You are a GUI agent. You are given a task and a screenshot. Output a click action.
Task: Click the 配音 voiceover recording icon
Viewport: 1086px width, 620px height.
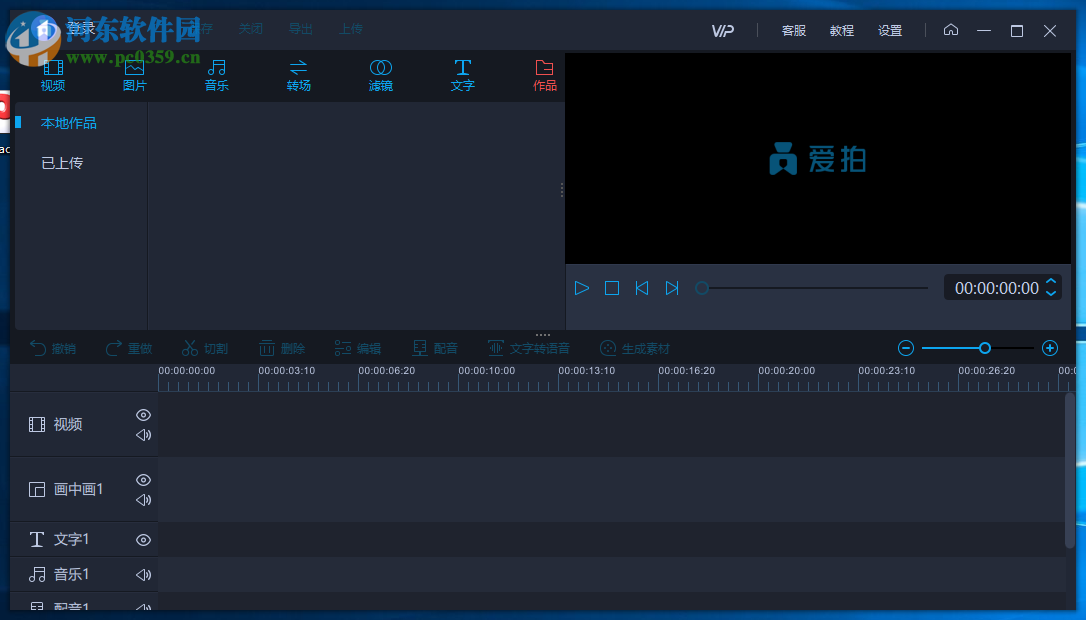point(434,348)
